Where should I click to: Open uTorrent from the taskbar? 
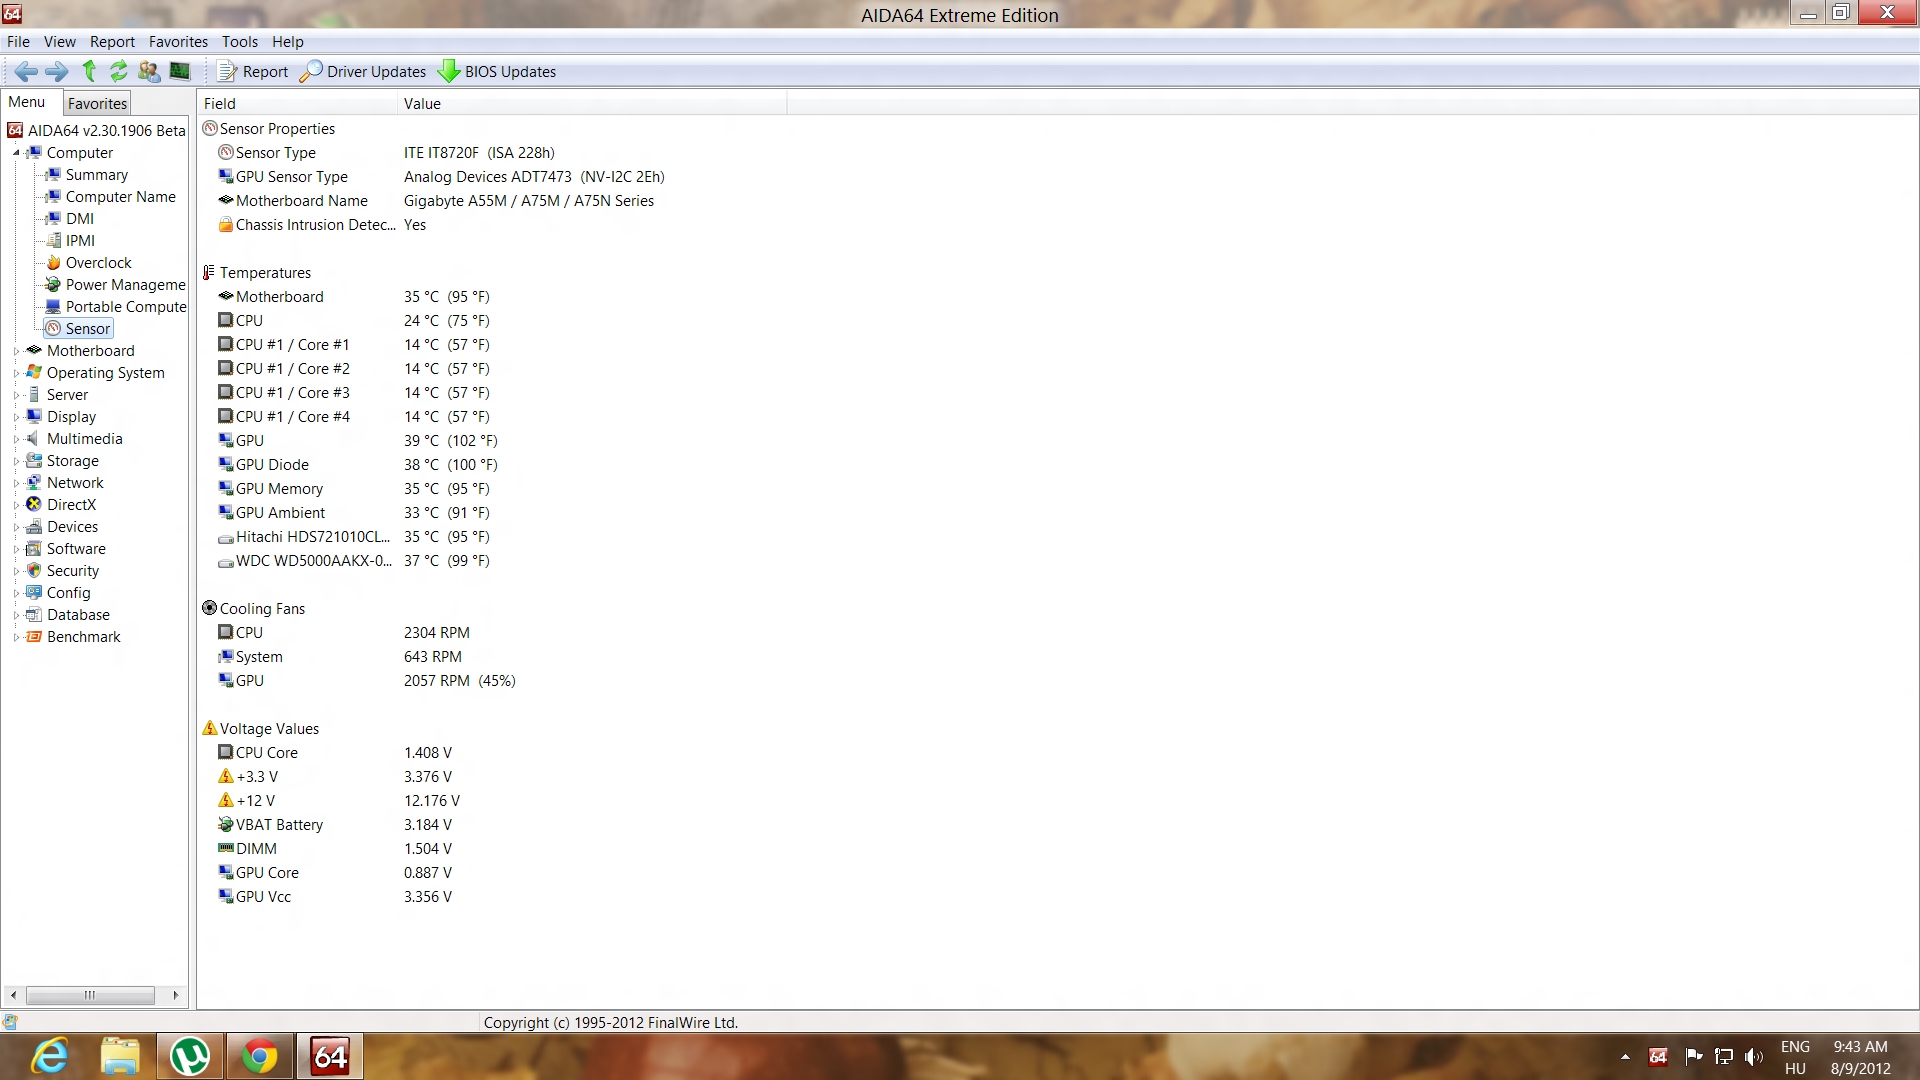tap(190, 1057)
